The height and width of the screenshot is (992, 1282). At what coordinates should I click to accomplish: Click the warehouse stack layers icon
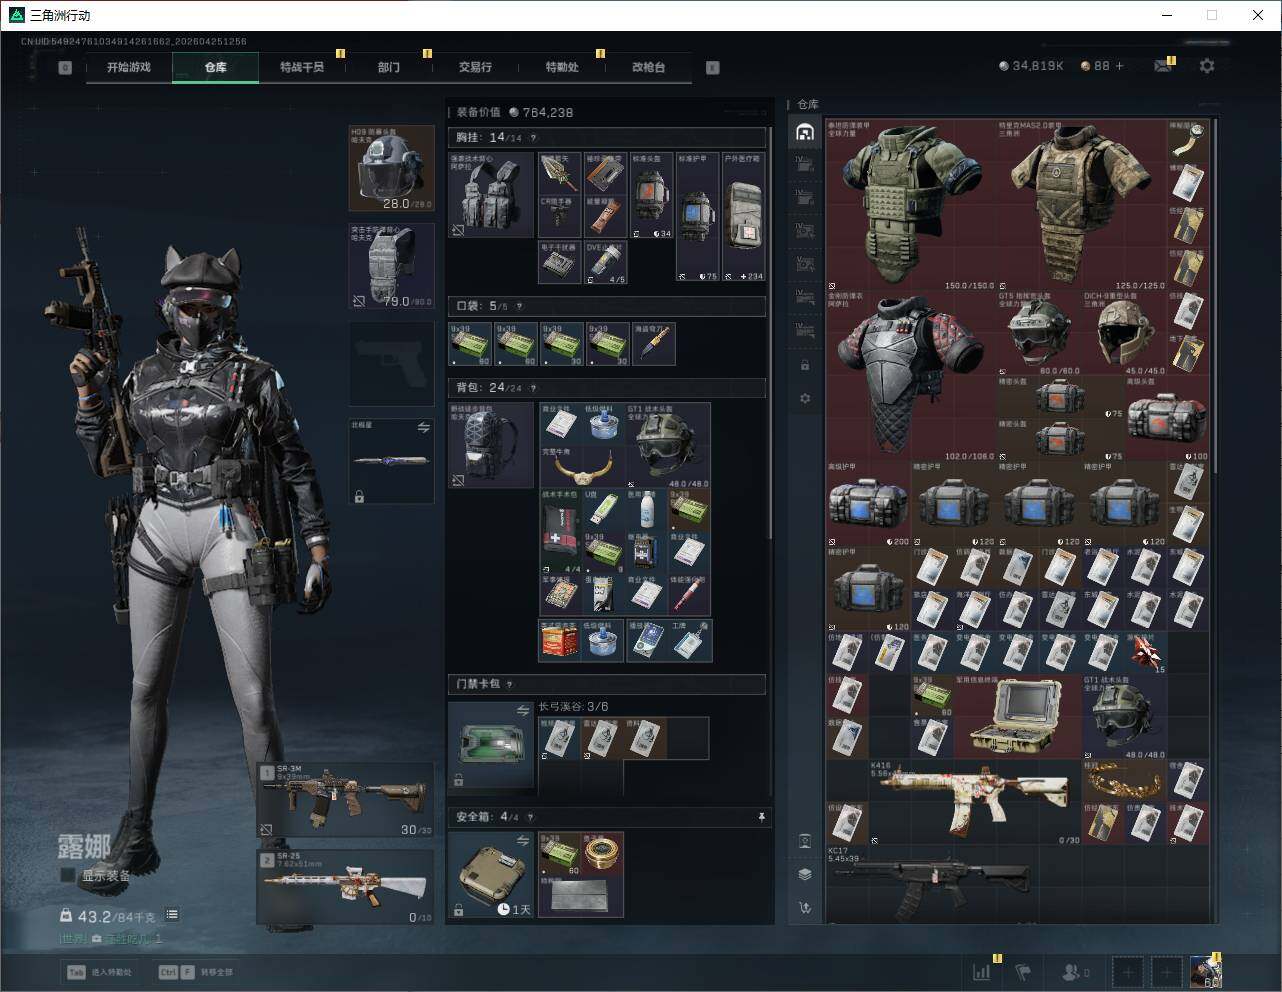coord(805,874)
